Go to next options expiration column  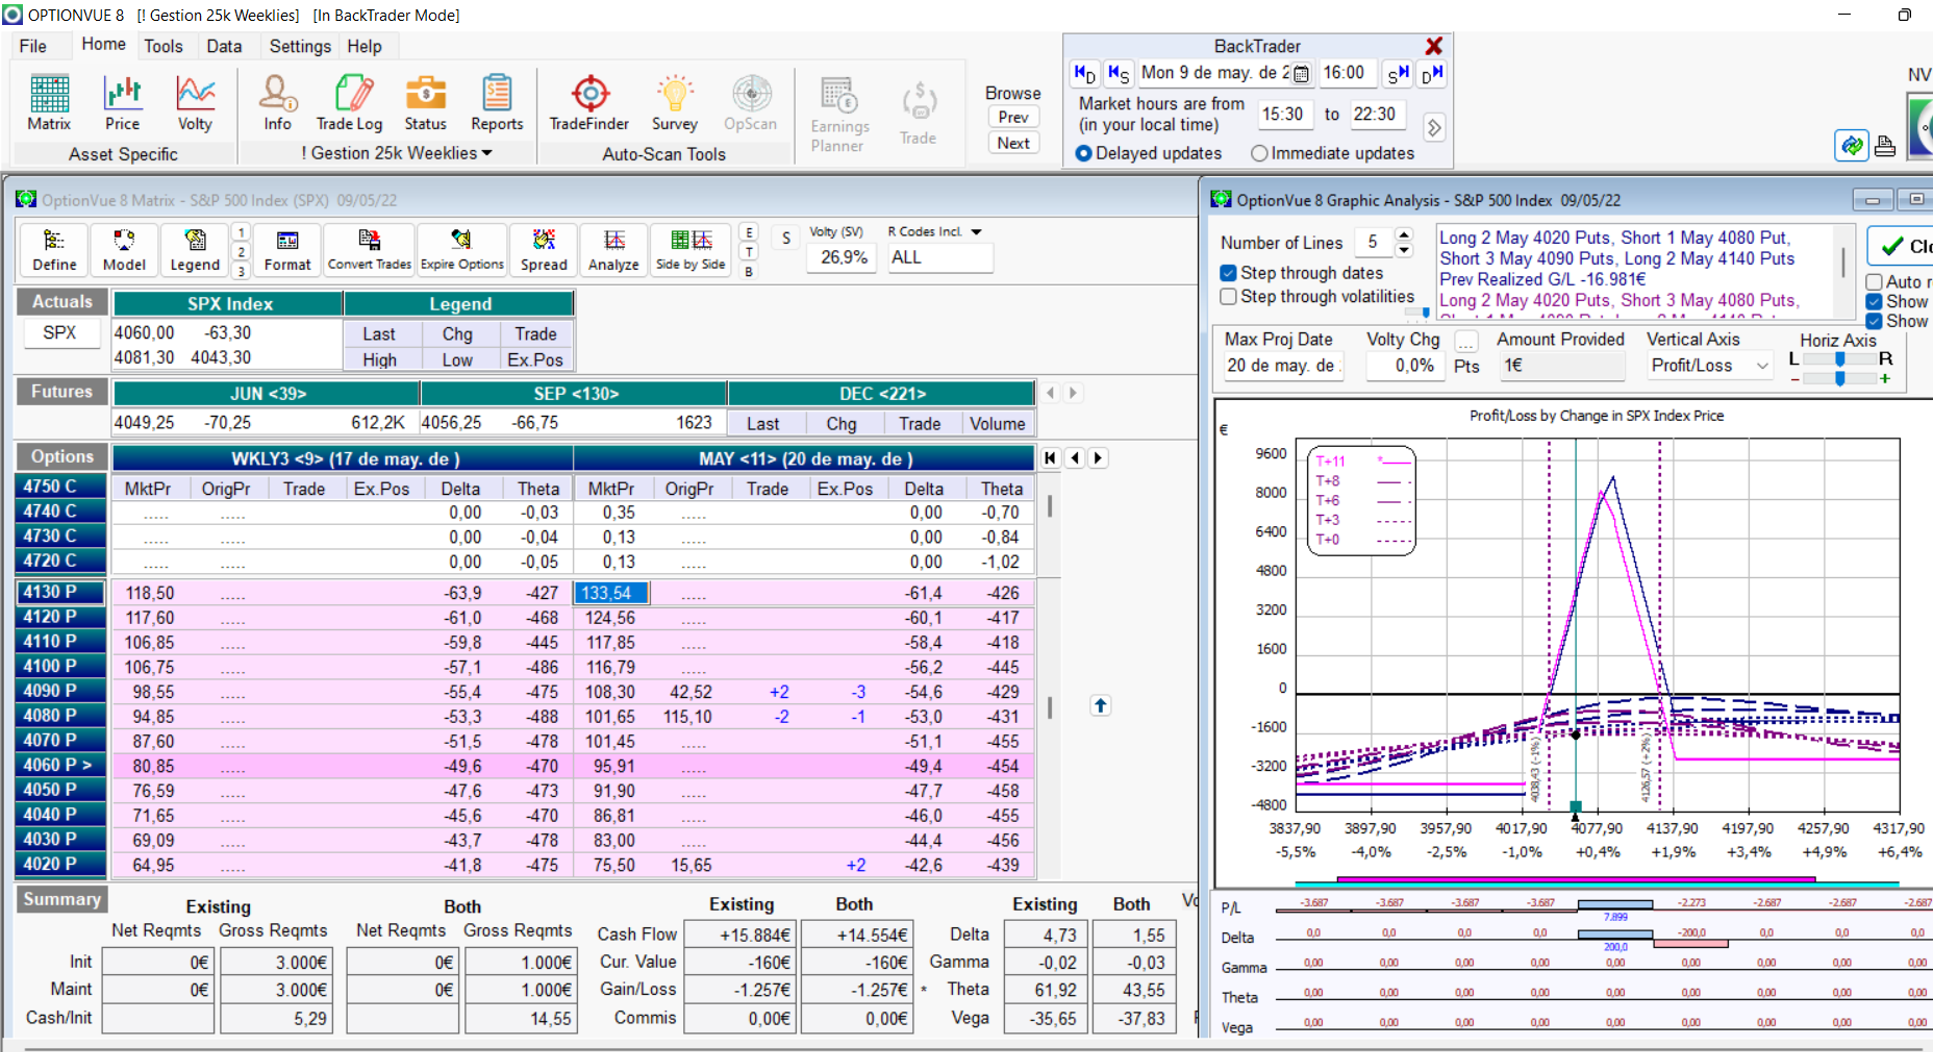pos(1098,458)
